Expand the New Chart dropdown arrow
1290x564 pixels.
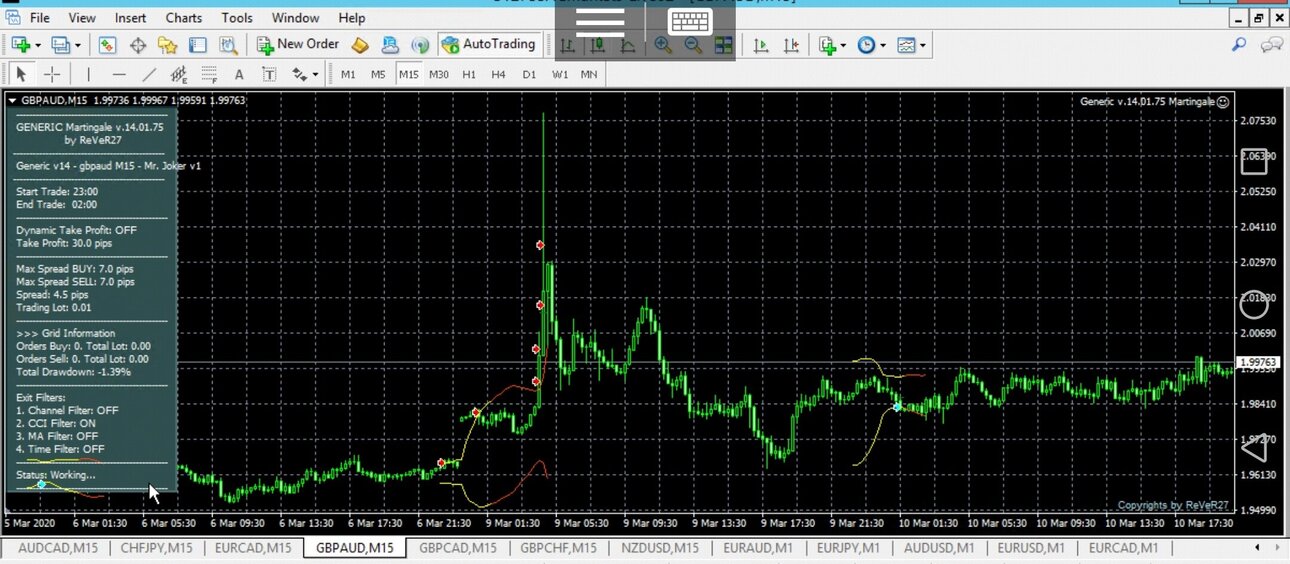pyautogui.click(x=38, y=45)
